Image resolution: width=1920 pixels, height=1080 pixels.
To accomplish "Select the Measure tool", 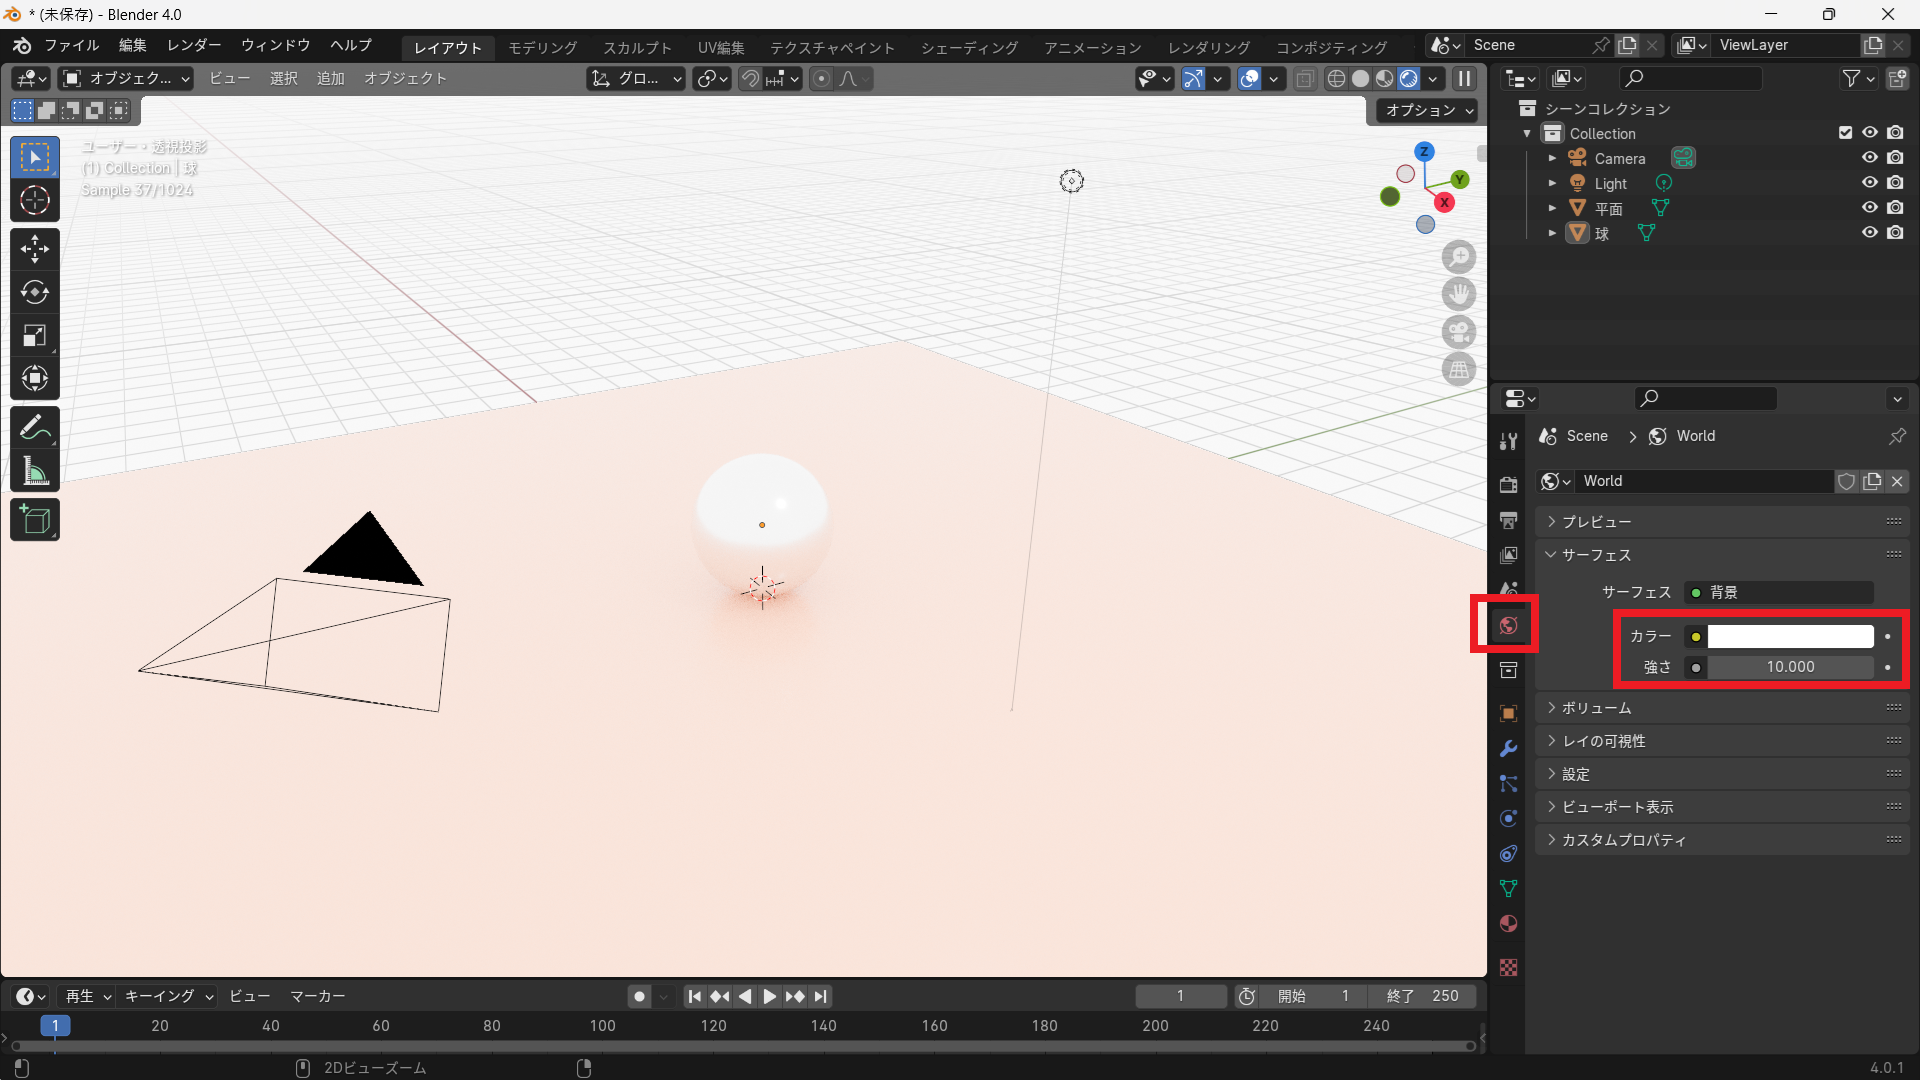I will [35, 471].
